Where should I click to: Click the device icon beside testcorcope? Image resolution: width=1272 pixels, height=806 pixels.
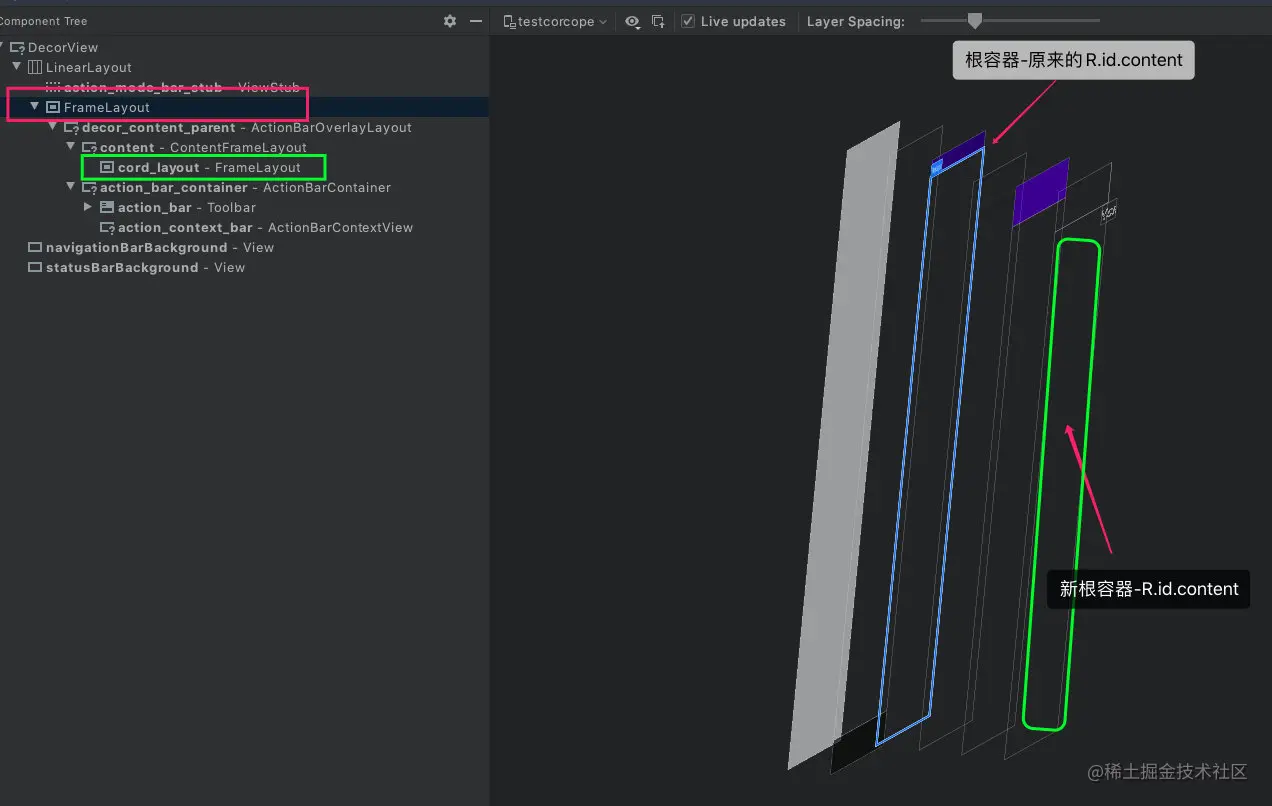(x=510, y=21)
